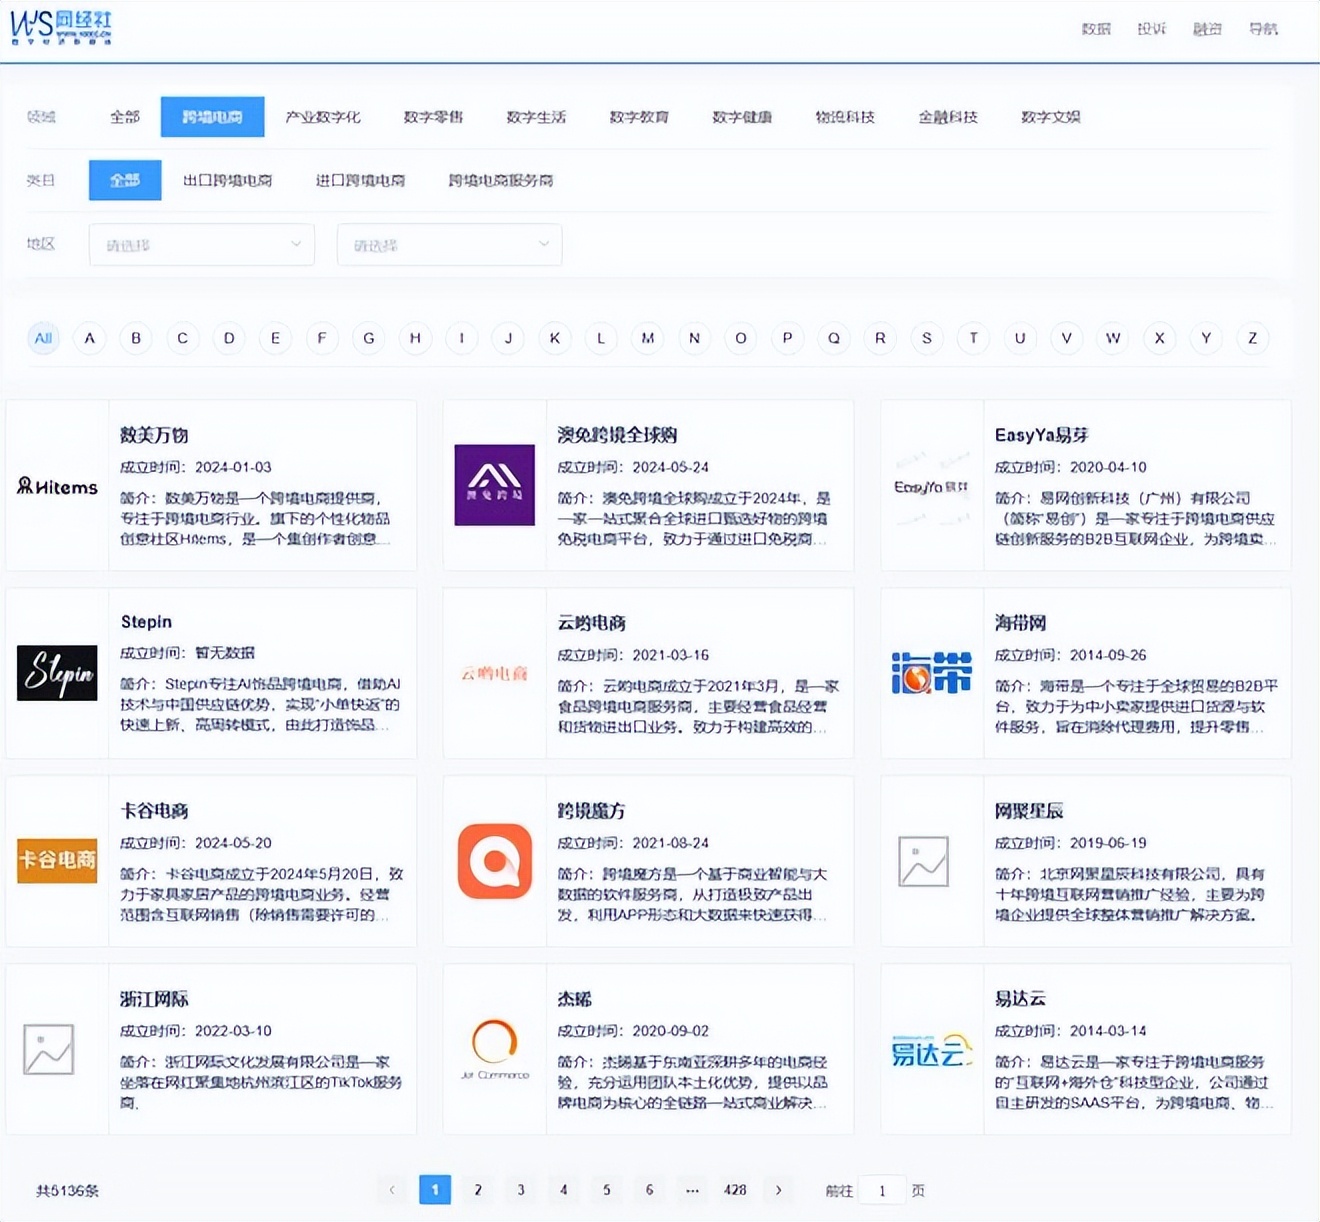Select the 出口跨境电商 category tab
This screenshot has width=1320, height=1222.
[228, 180]
